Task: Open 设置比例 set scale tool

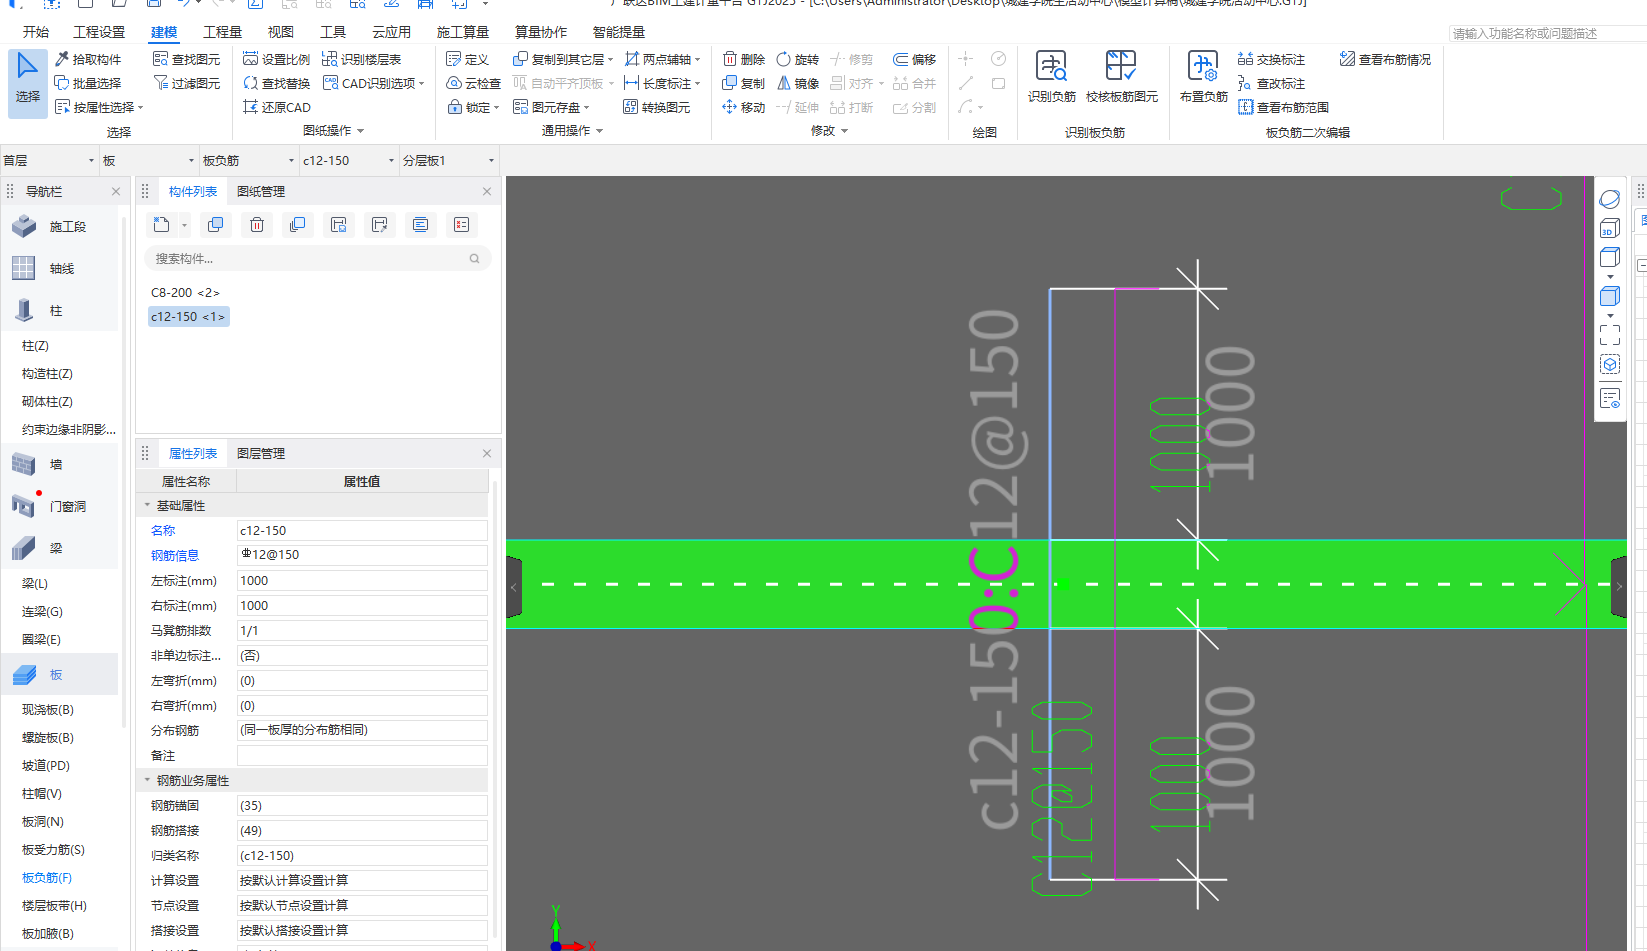Action: point(277,59)
